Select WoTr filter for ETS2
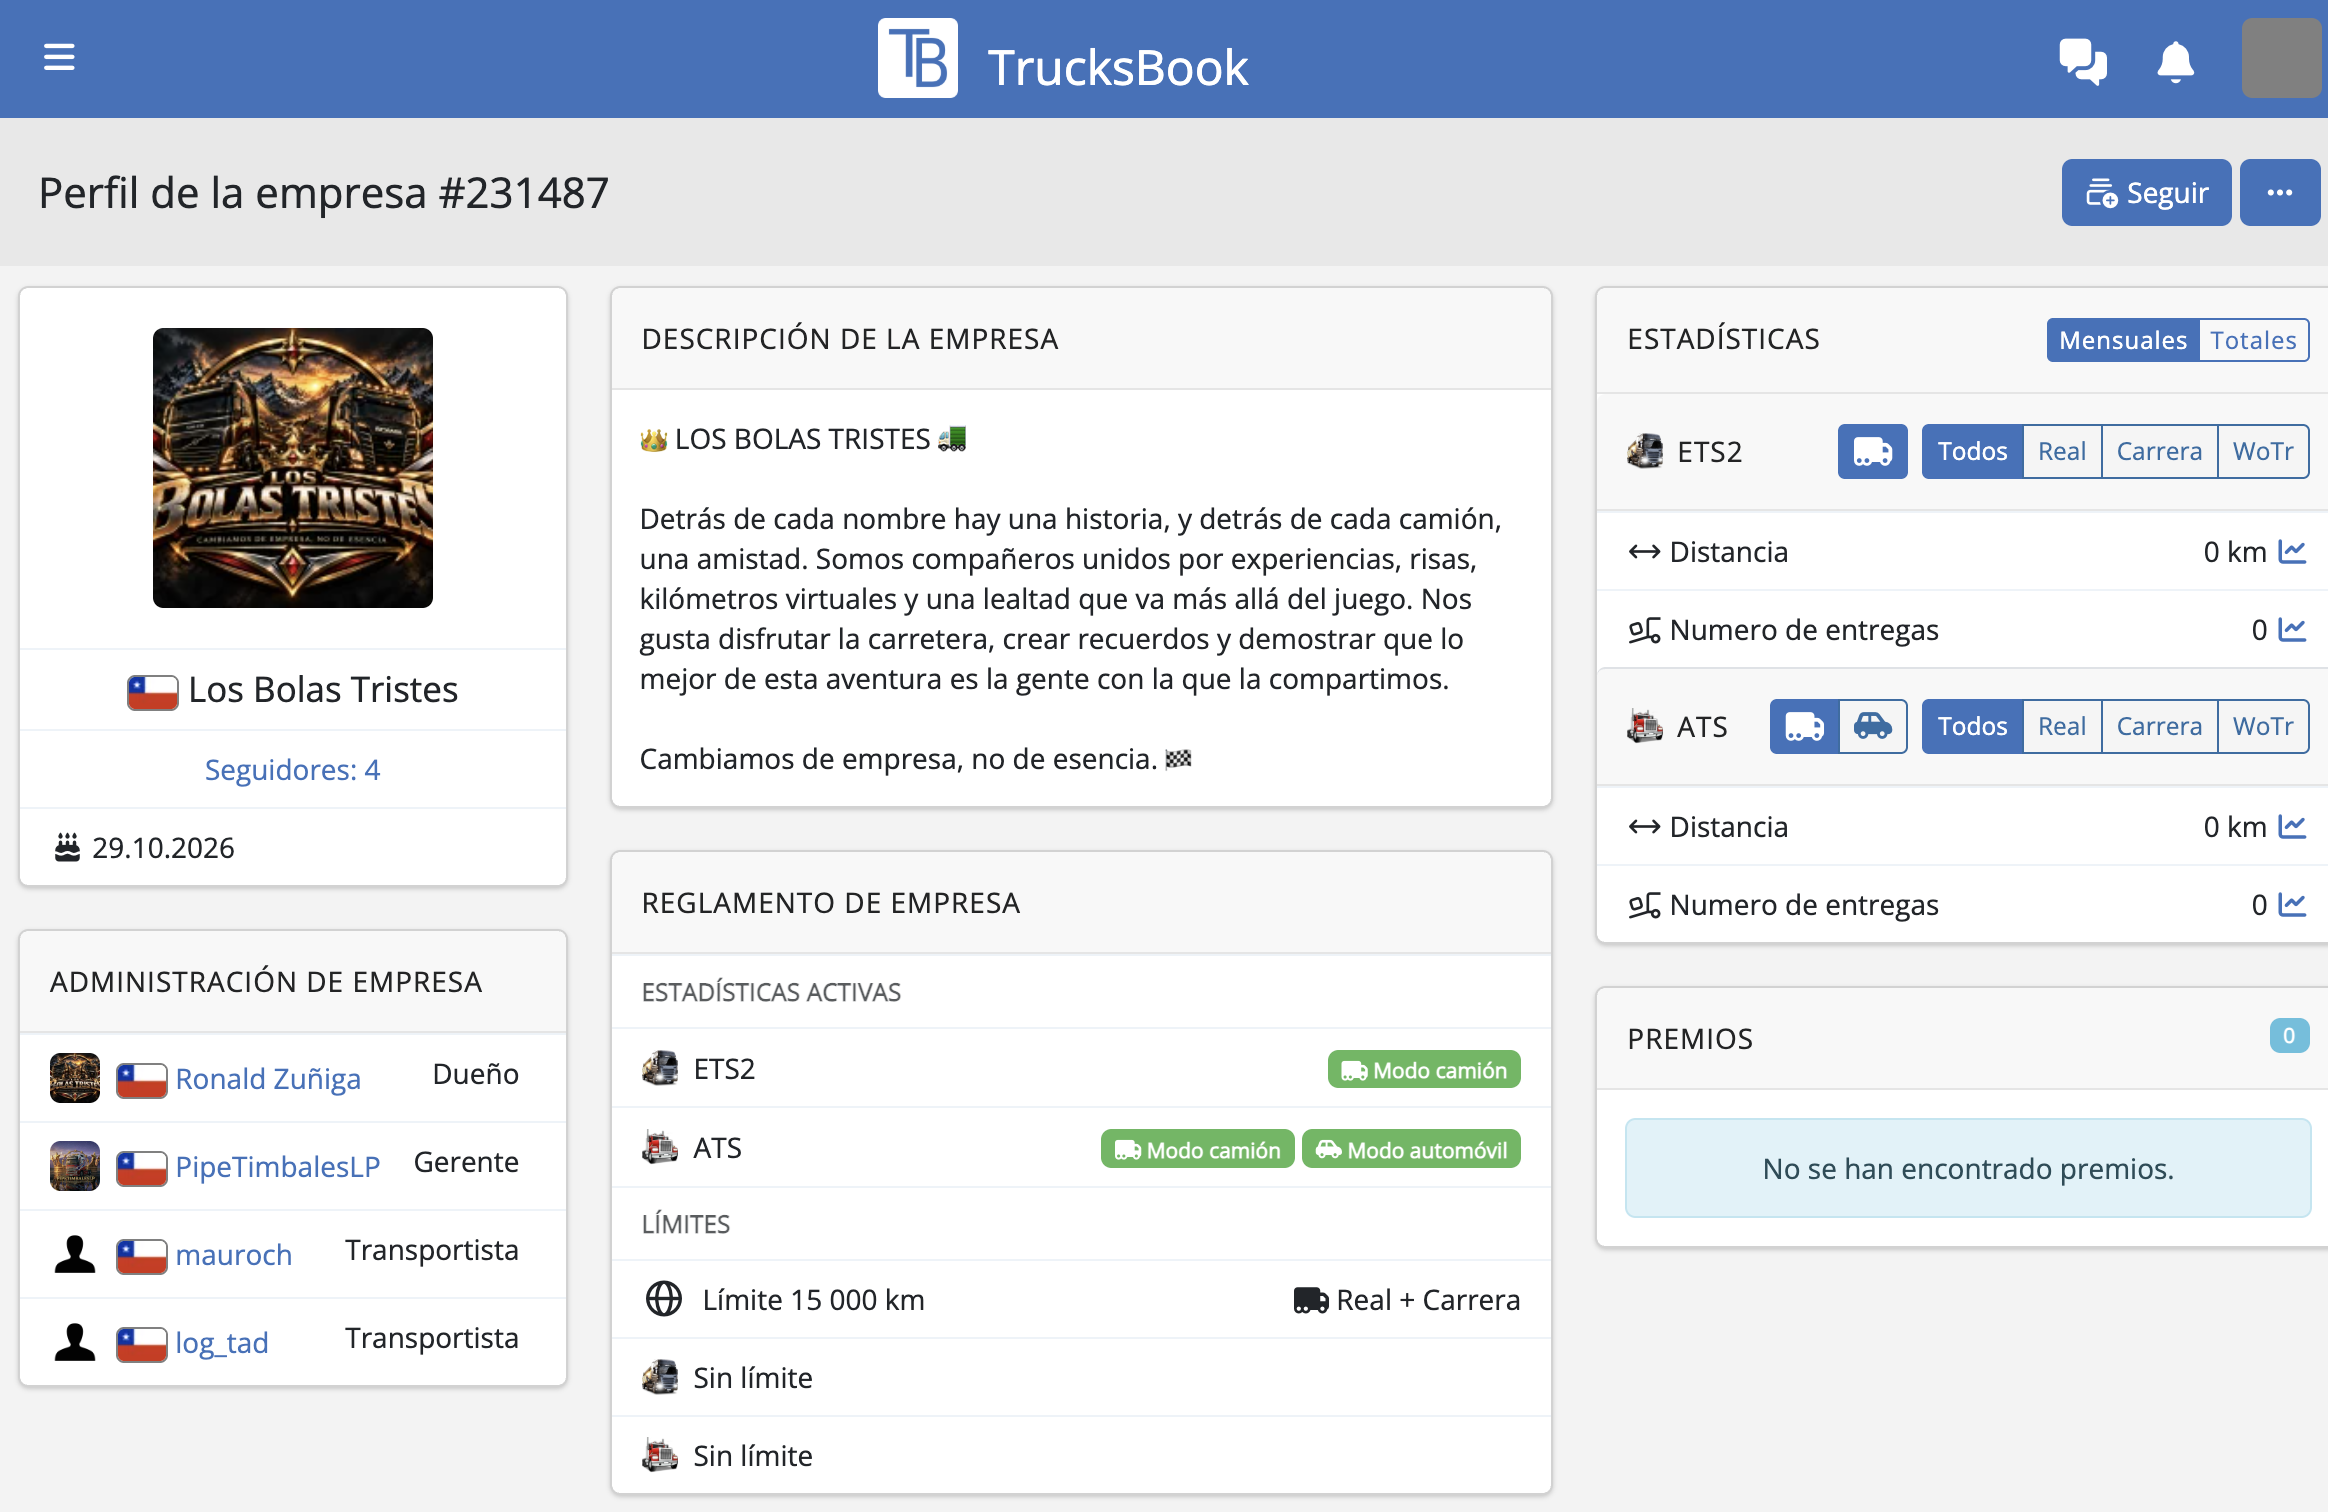The image size is (2328, 1512). click(x=2263, y=452)
